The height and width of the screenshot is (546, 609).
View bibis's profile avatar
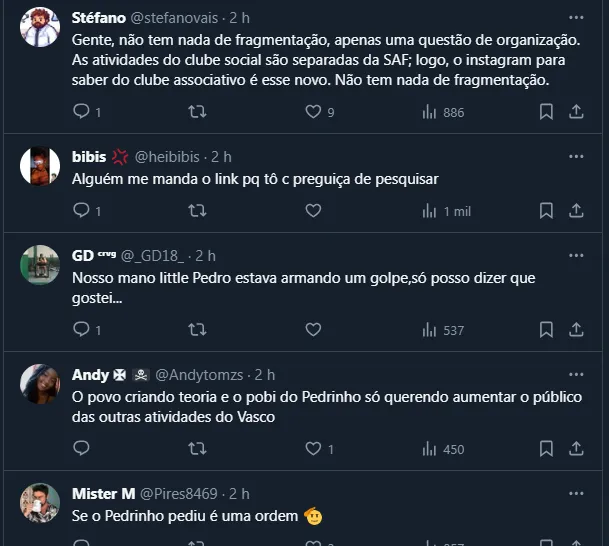coord(40,166)
